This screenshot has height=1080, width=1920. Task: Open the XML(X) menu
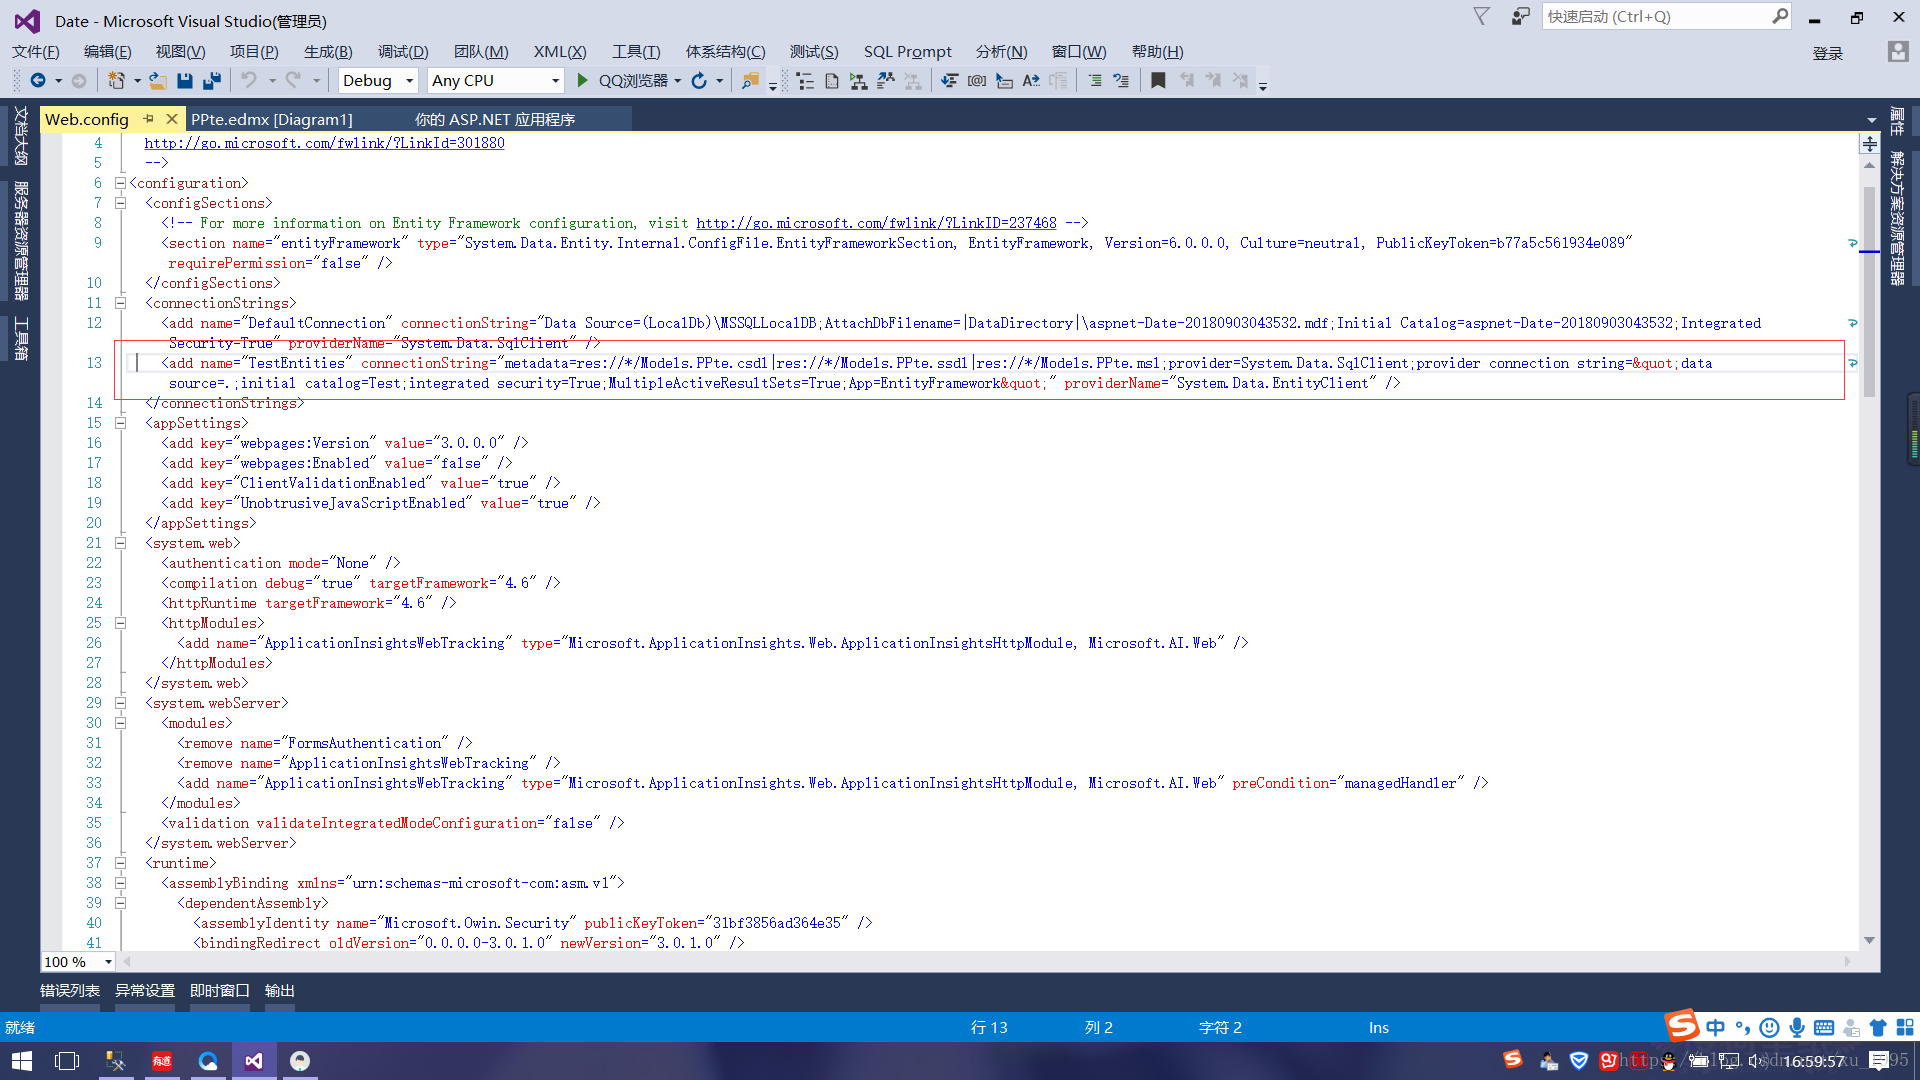(560, 52)
